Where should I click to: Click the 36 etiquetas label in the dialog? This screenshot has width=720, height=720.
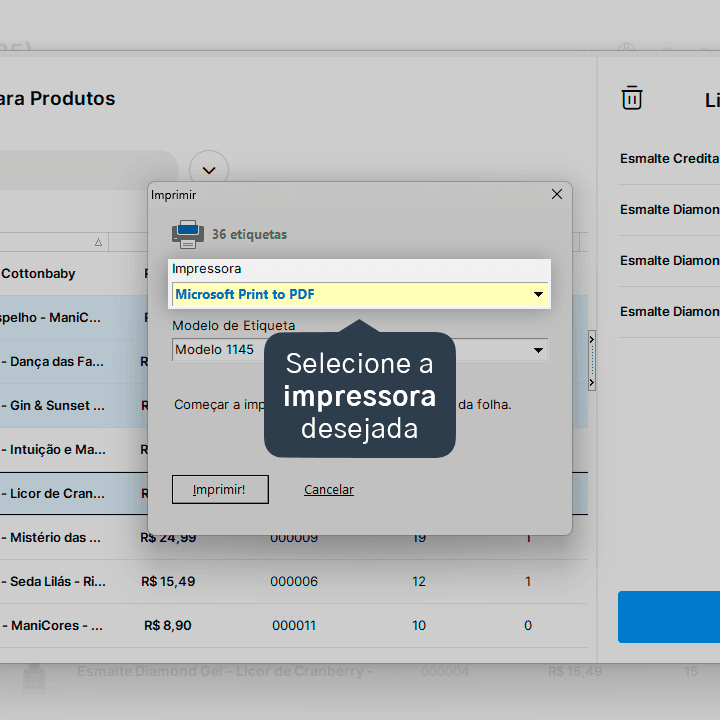249,235
